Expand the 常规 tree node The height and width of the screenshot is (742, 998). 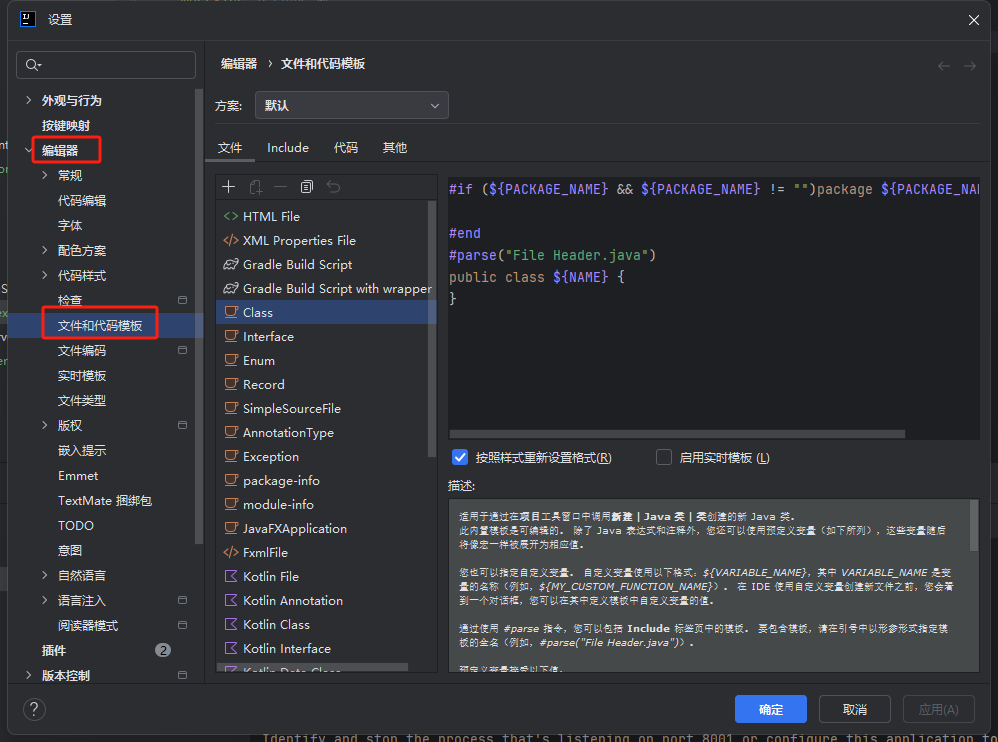point(45,175)
